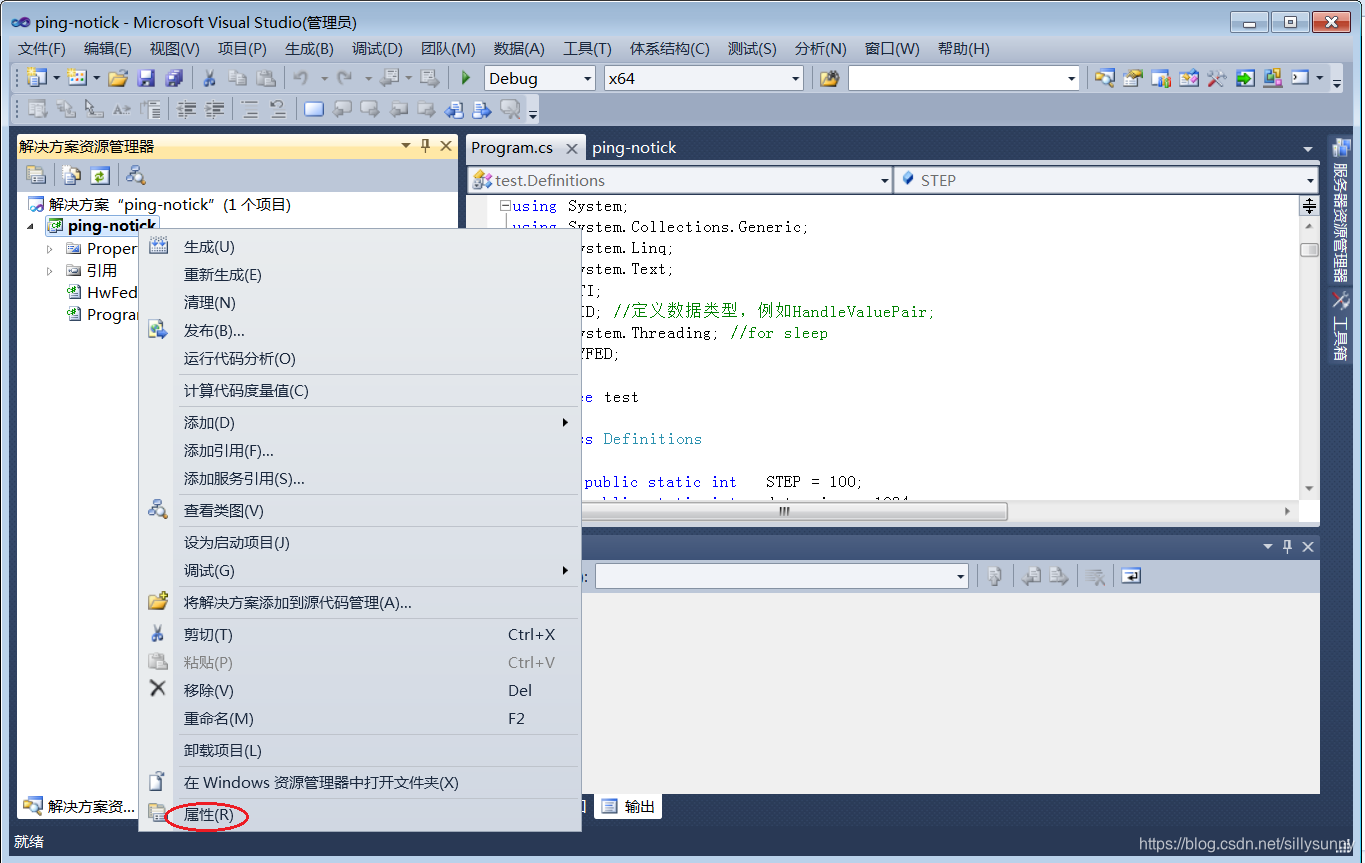Toggle auto-hide pin on Output panel
The width and height of the screenshot is (1365, 863).
[1287, 546]
